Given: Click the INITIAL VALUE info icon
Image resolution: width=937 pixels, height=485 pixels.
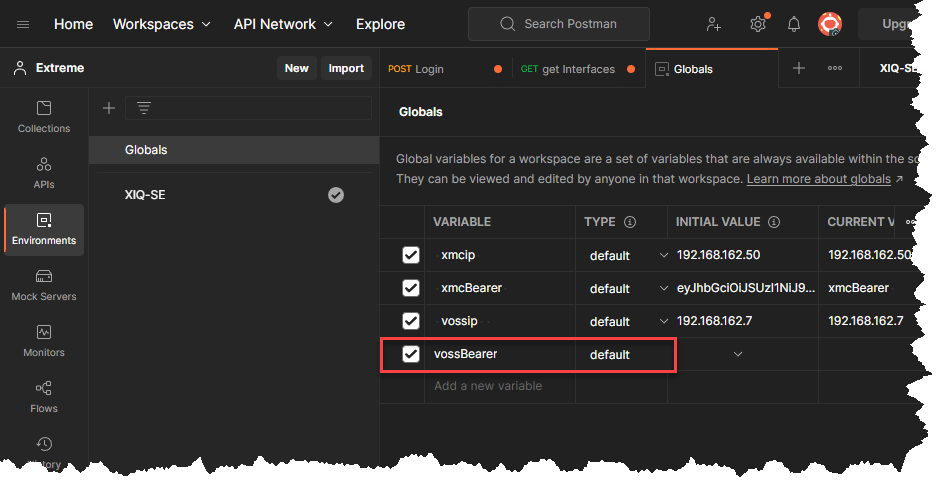Looking at the screenshot, I should (774, 222).
